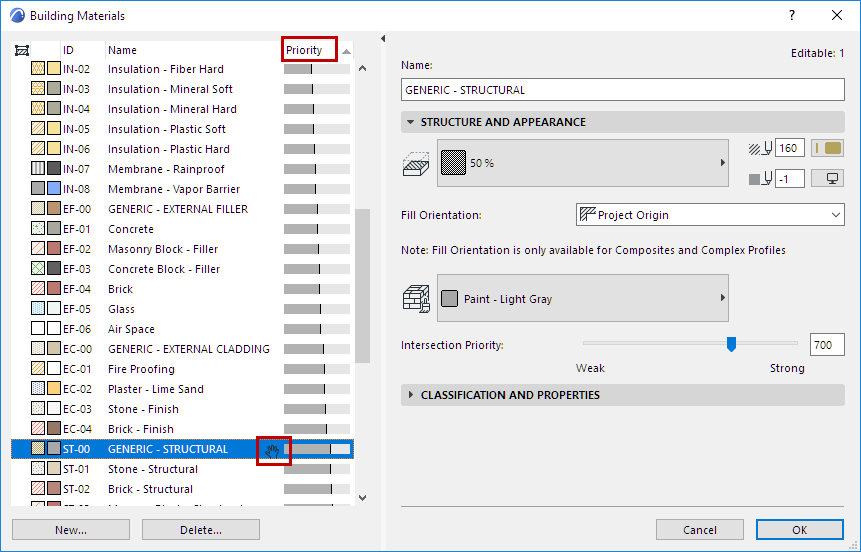This screenshot has height=552, width=861.
Task: Select the Stone - Finish row
Action: [182, 409]
